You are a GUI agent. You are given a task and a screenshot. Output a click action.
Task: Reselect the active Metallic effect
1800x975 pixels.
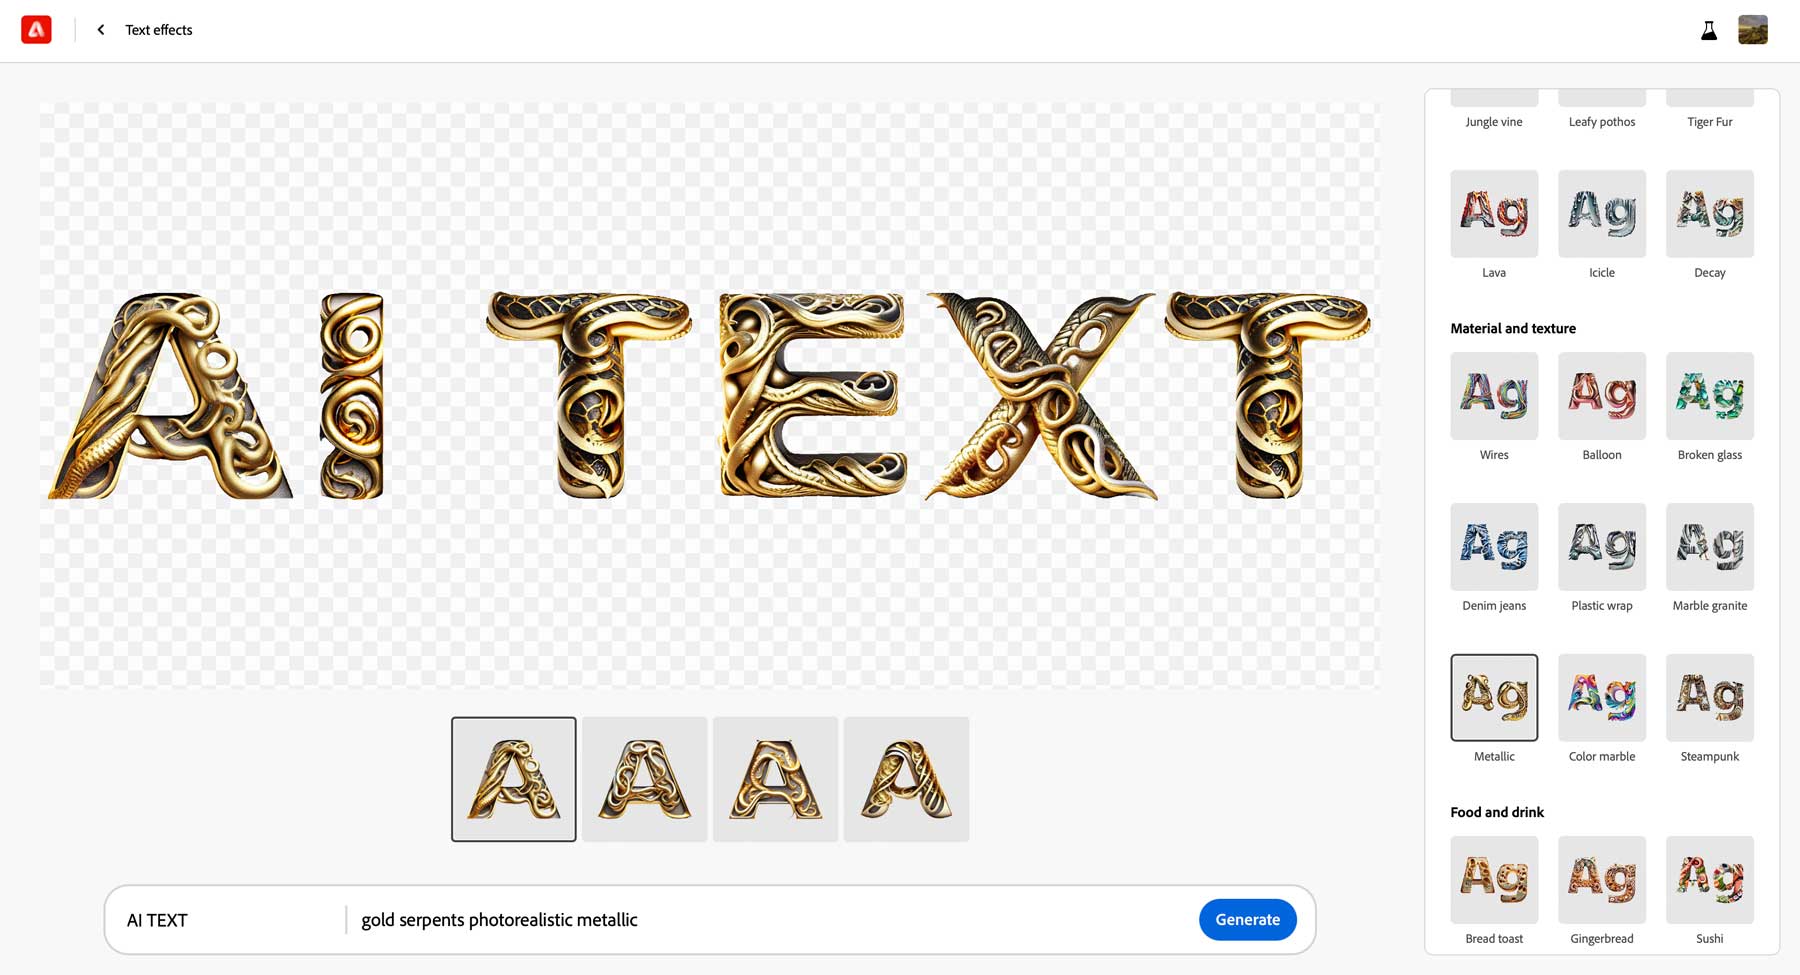[1494, 697]
